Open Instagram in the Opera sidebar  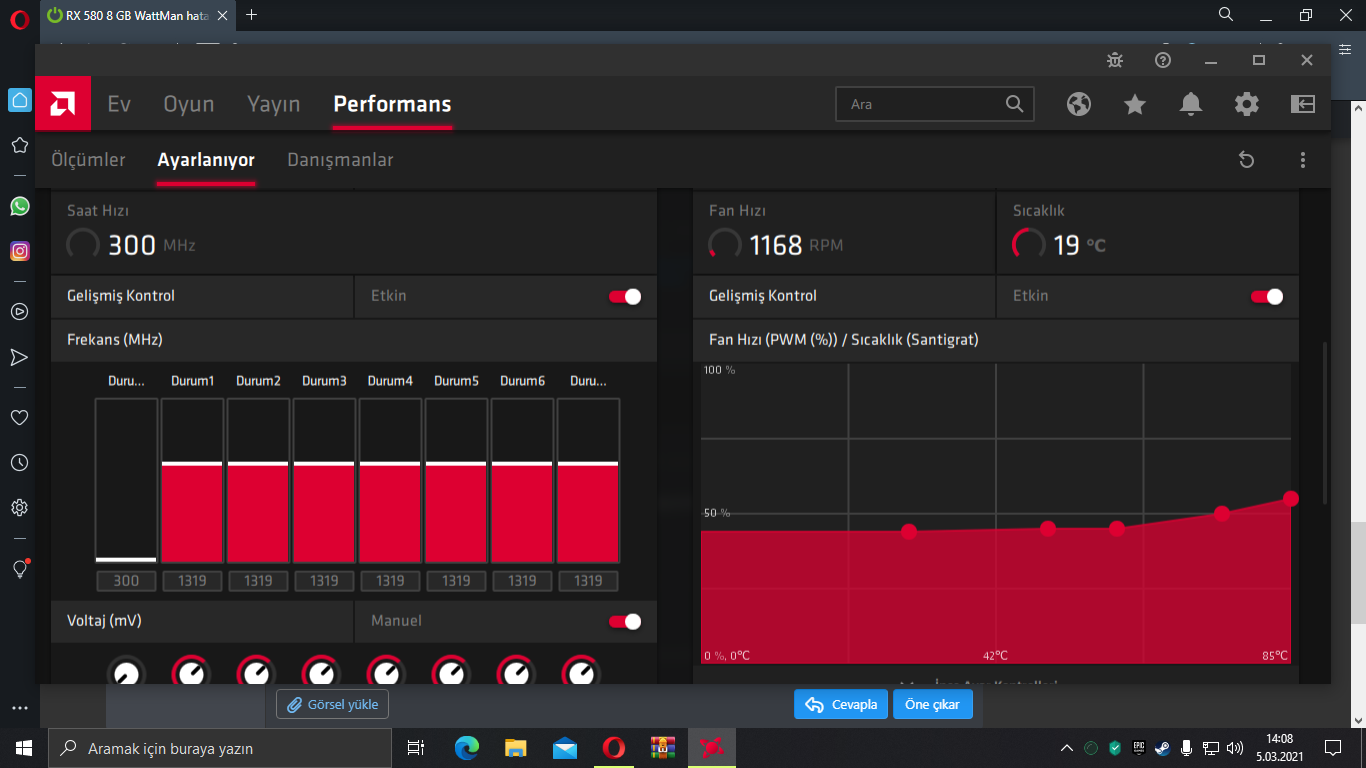pyautogui.click(x=19, y=251)
